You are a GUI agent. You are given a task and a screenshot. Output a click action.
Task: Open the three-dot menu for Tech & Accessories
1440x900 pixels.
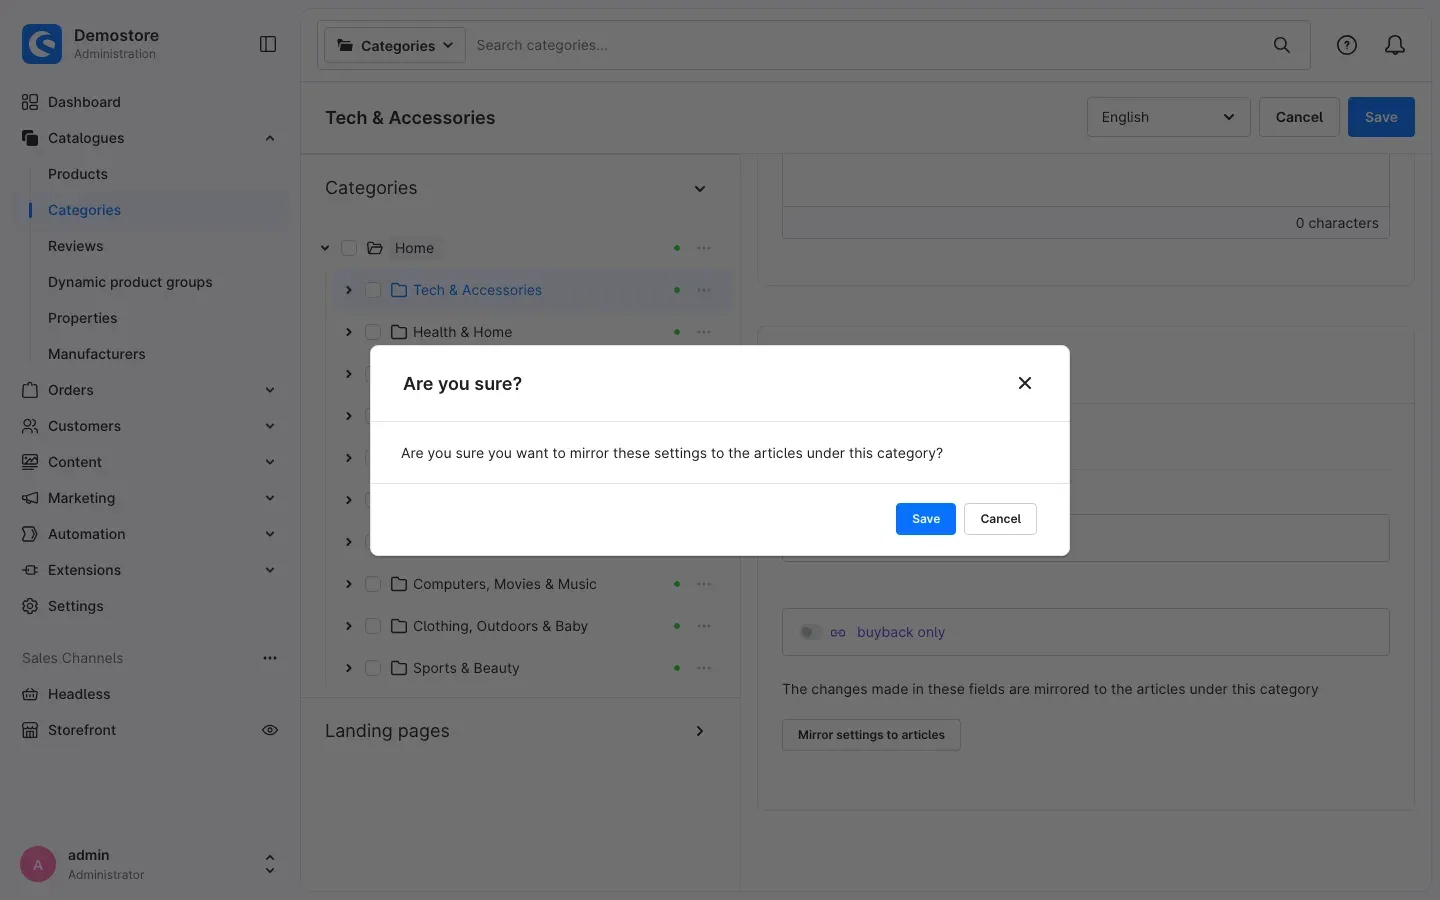pyautogui.click(x=704, y=290)
